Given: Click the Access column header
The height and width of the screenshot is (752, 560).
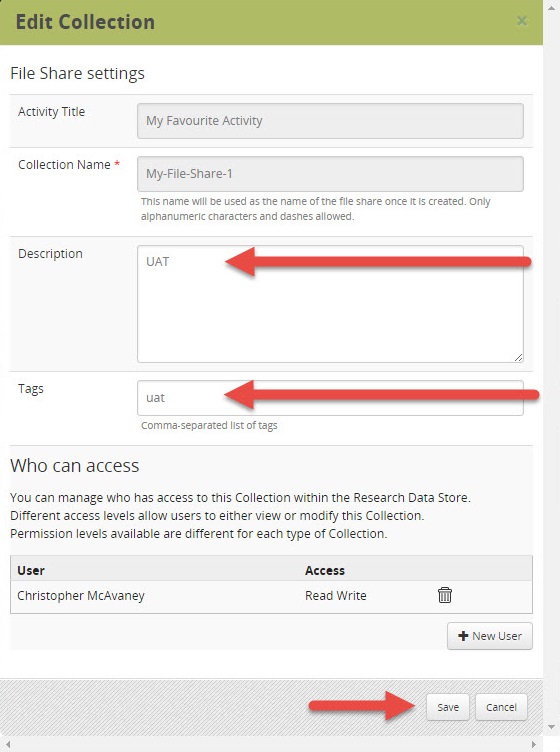Looking at the screenshot, I should 325,570.
